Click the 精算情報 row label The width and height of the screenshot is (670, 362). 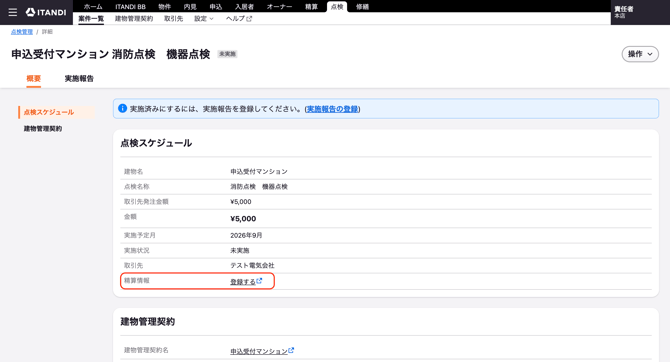[137, 281]
